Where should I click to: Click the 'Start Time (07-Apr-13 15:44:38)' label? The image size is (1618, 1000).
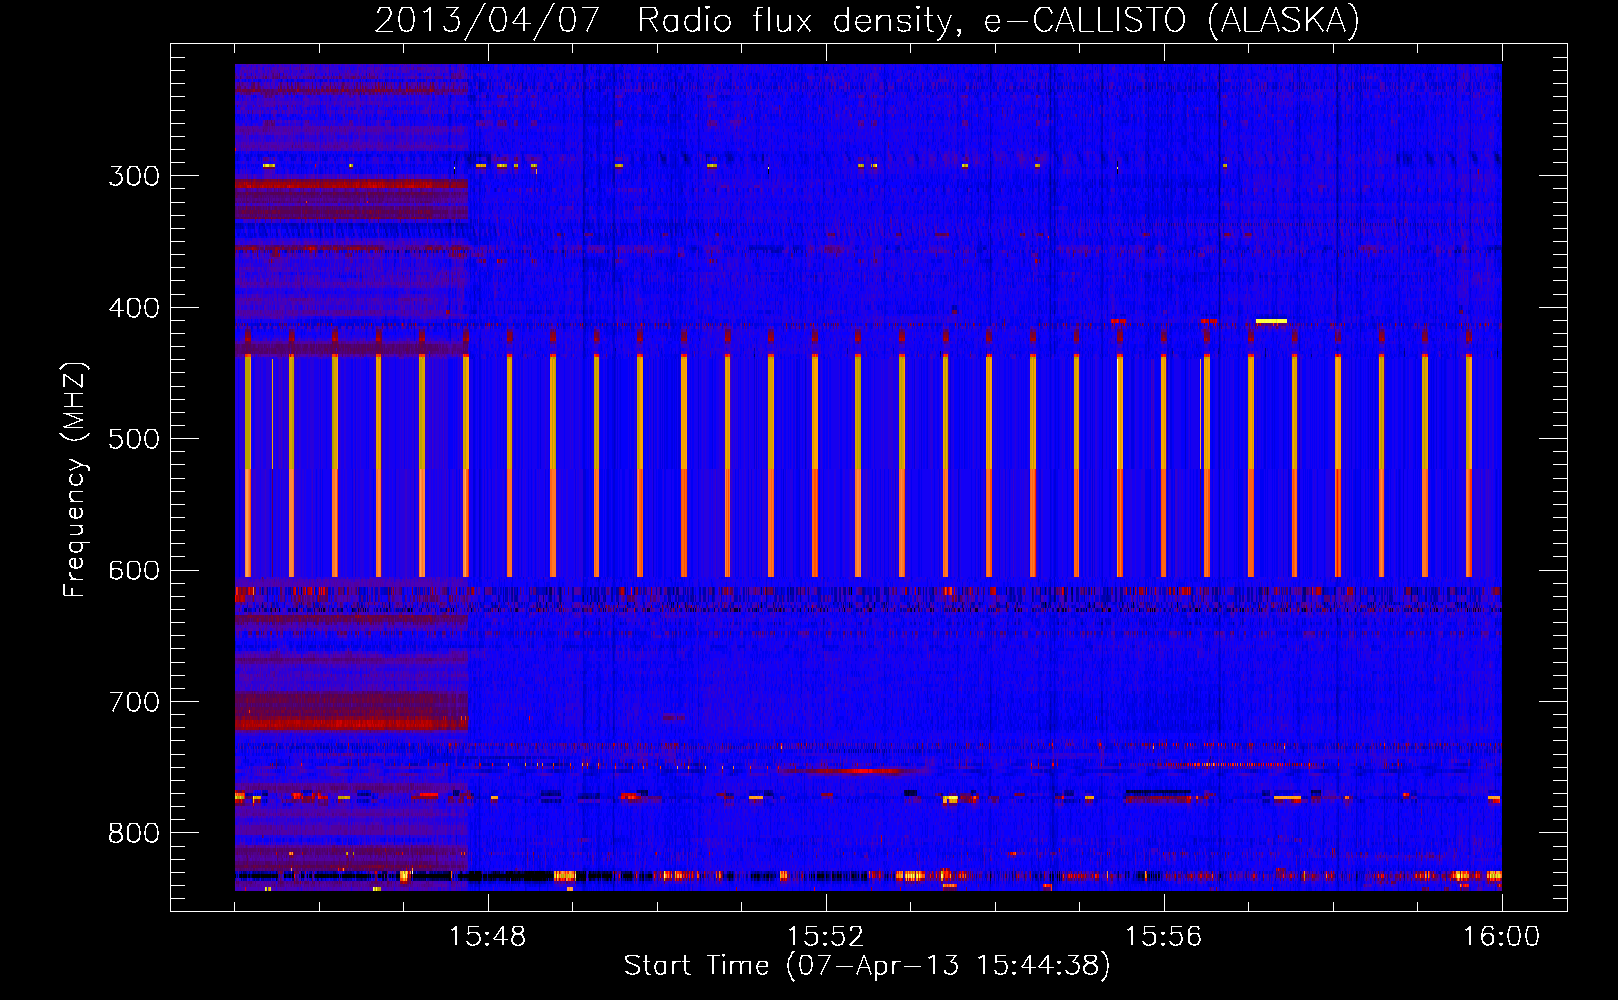[867, 966]
